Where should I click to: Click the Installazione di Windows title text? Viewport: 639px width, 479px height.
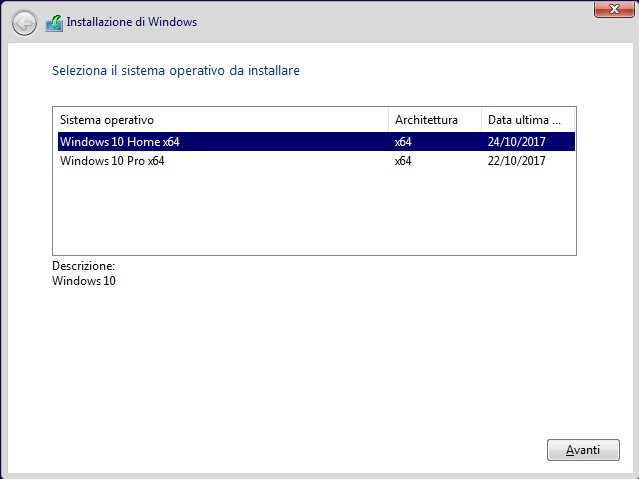tap(132, 22)
